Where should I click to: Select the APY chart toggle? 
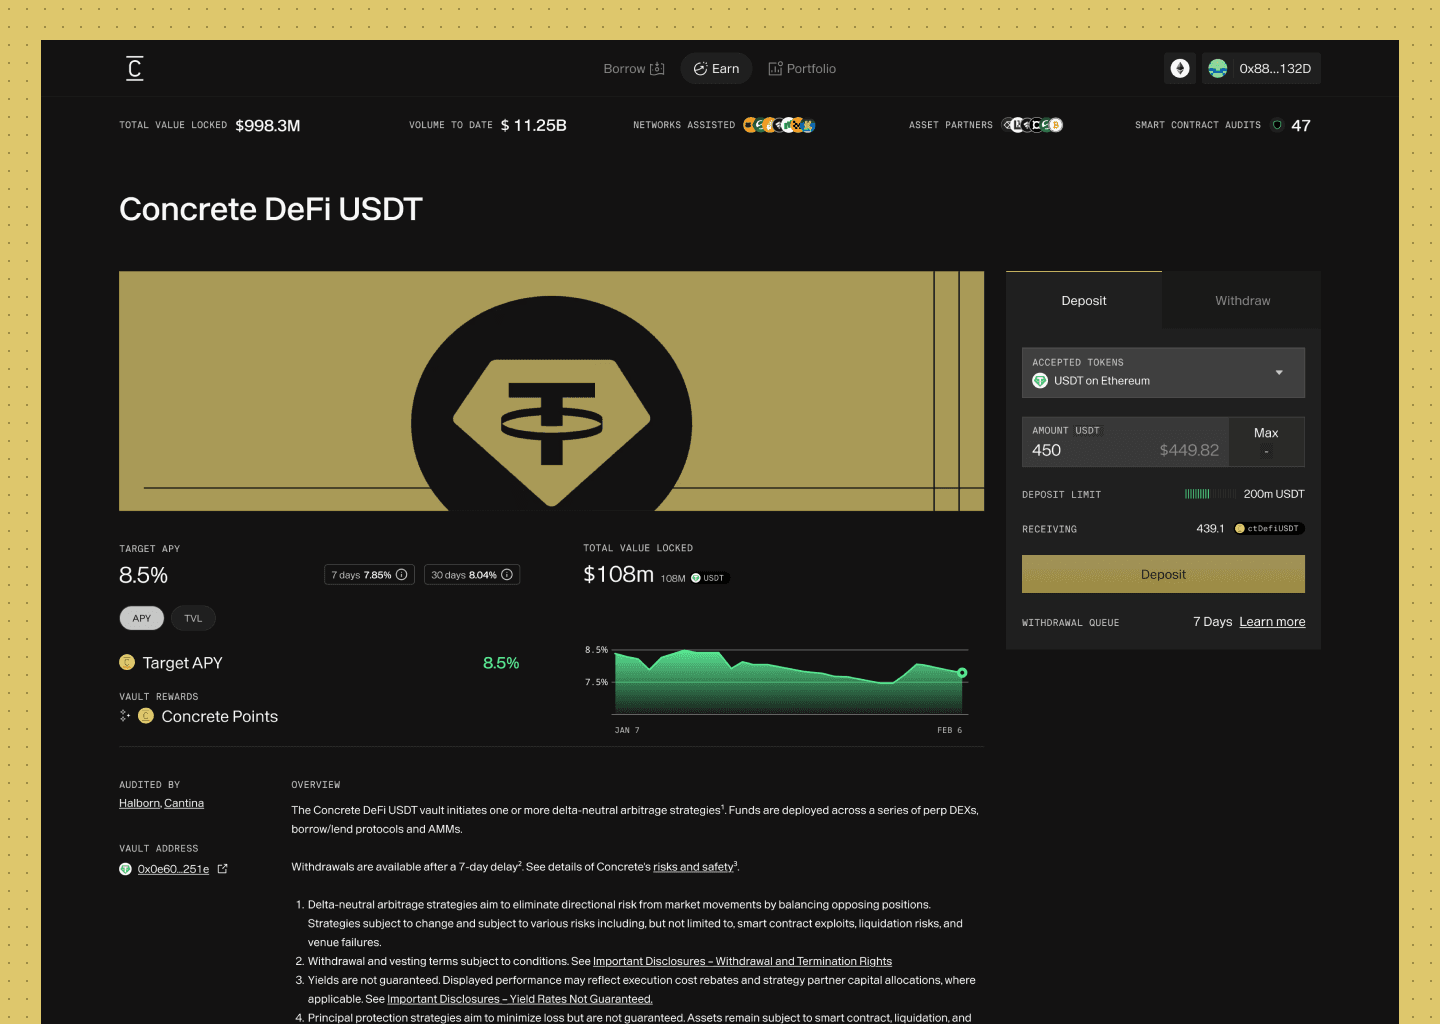tap(141, 618)
